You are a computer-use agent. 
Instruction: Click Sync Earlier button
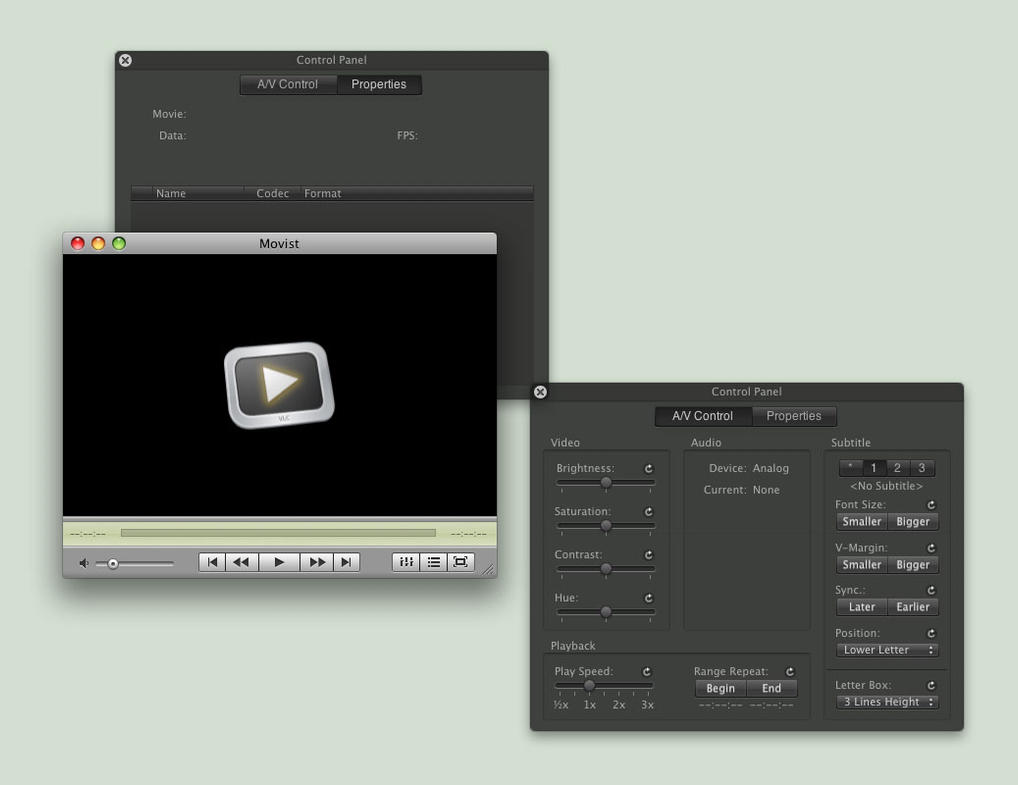913,607
